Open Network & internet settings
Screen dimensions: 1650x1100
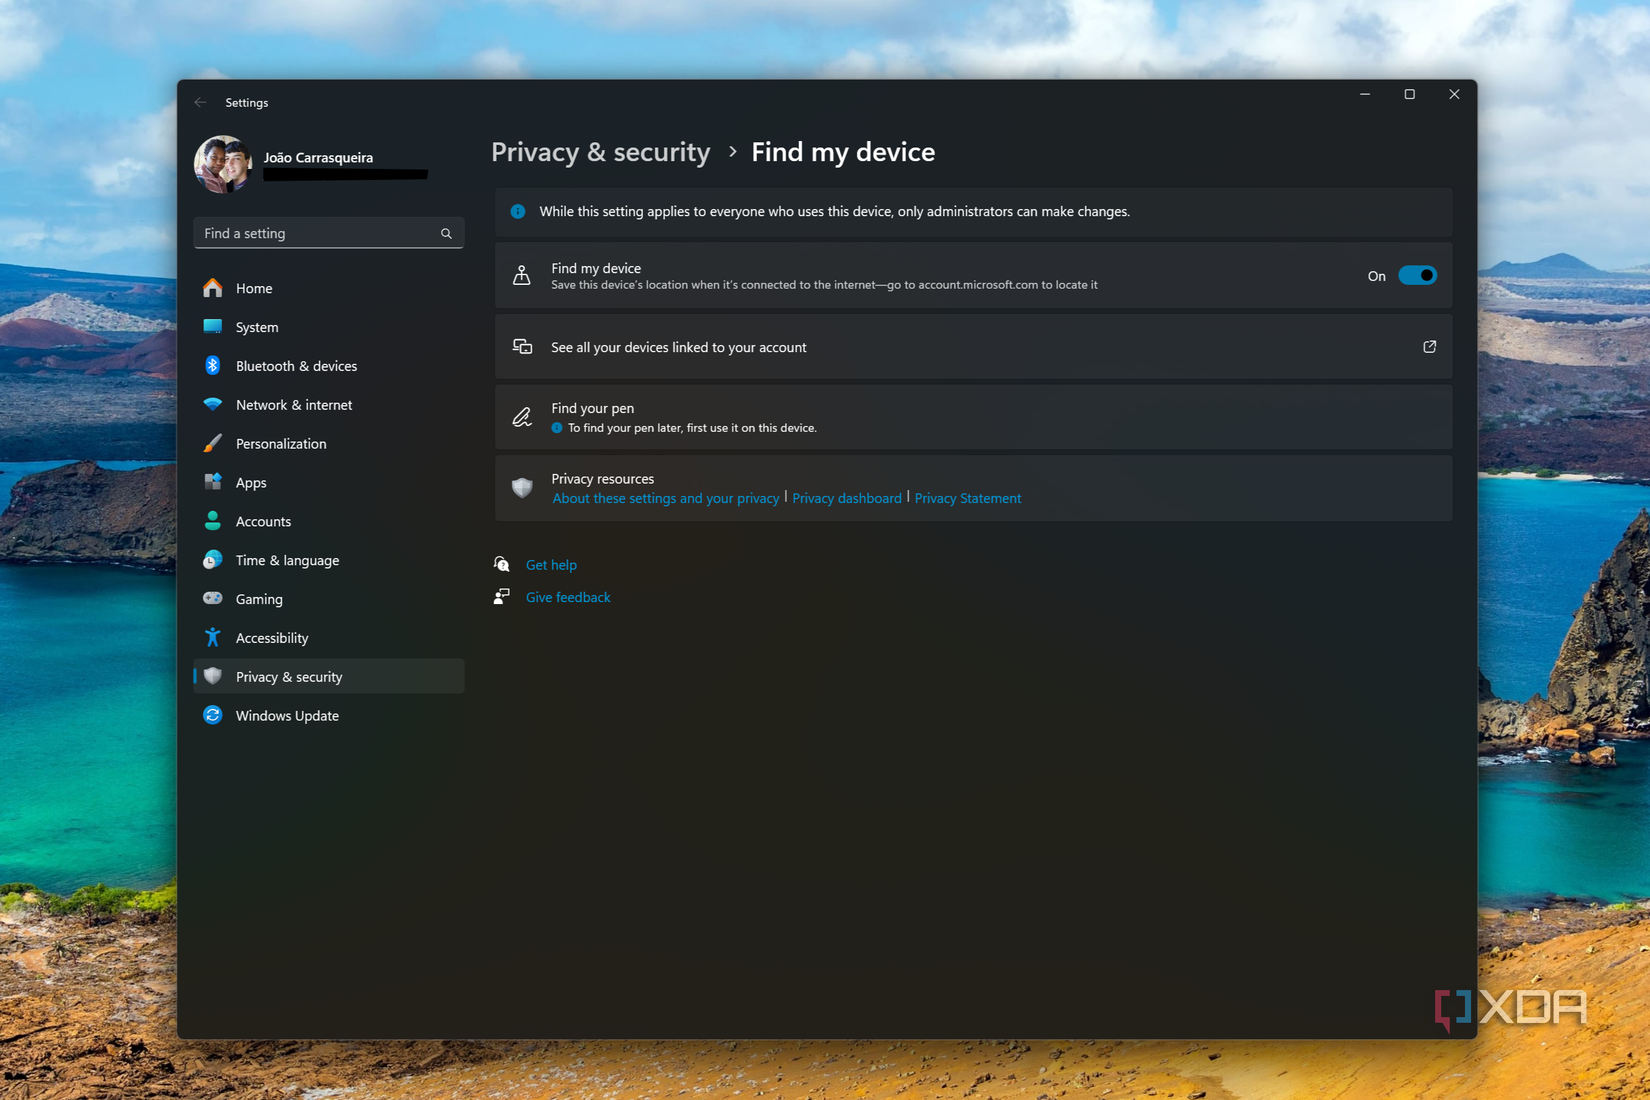328,405
